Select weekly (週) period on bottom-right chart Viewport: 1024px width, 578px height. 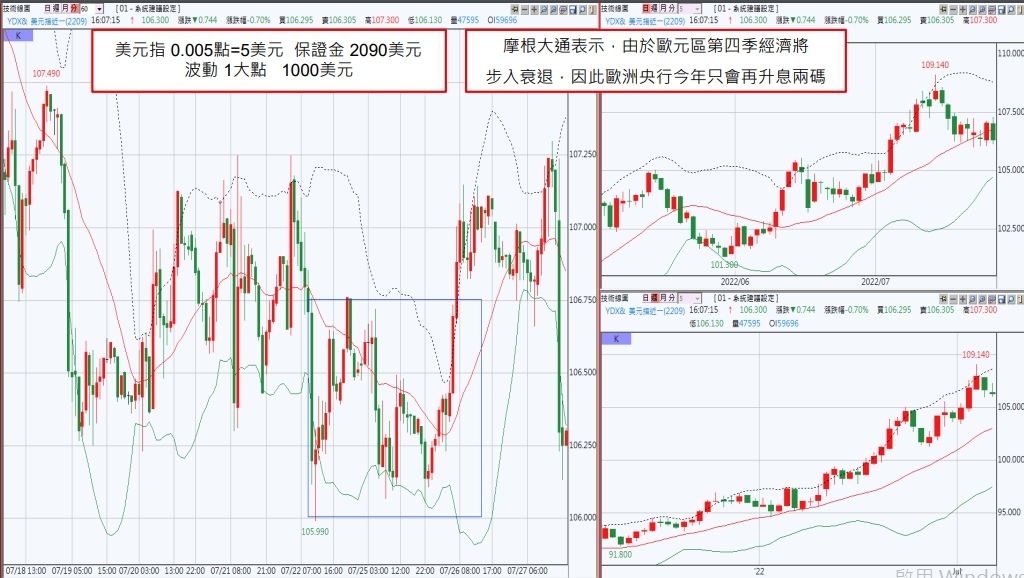655,298
